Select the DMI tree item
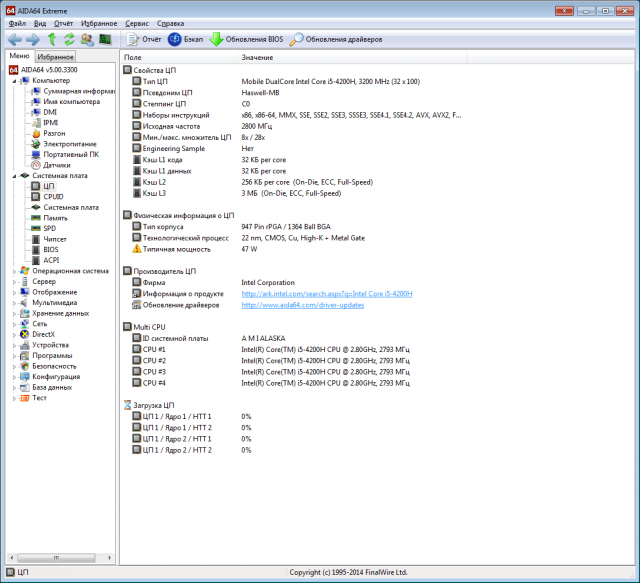 (44, 112)
